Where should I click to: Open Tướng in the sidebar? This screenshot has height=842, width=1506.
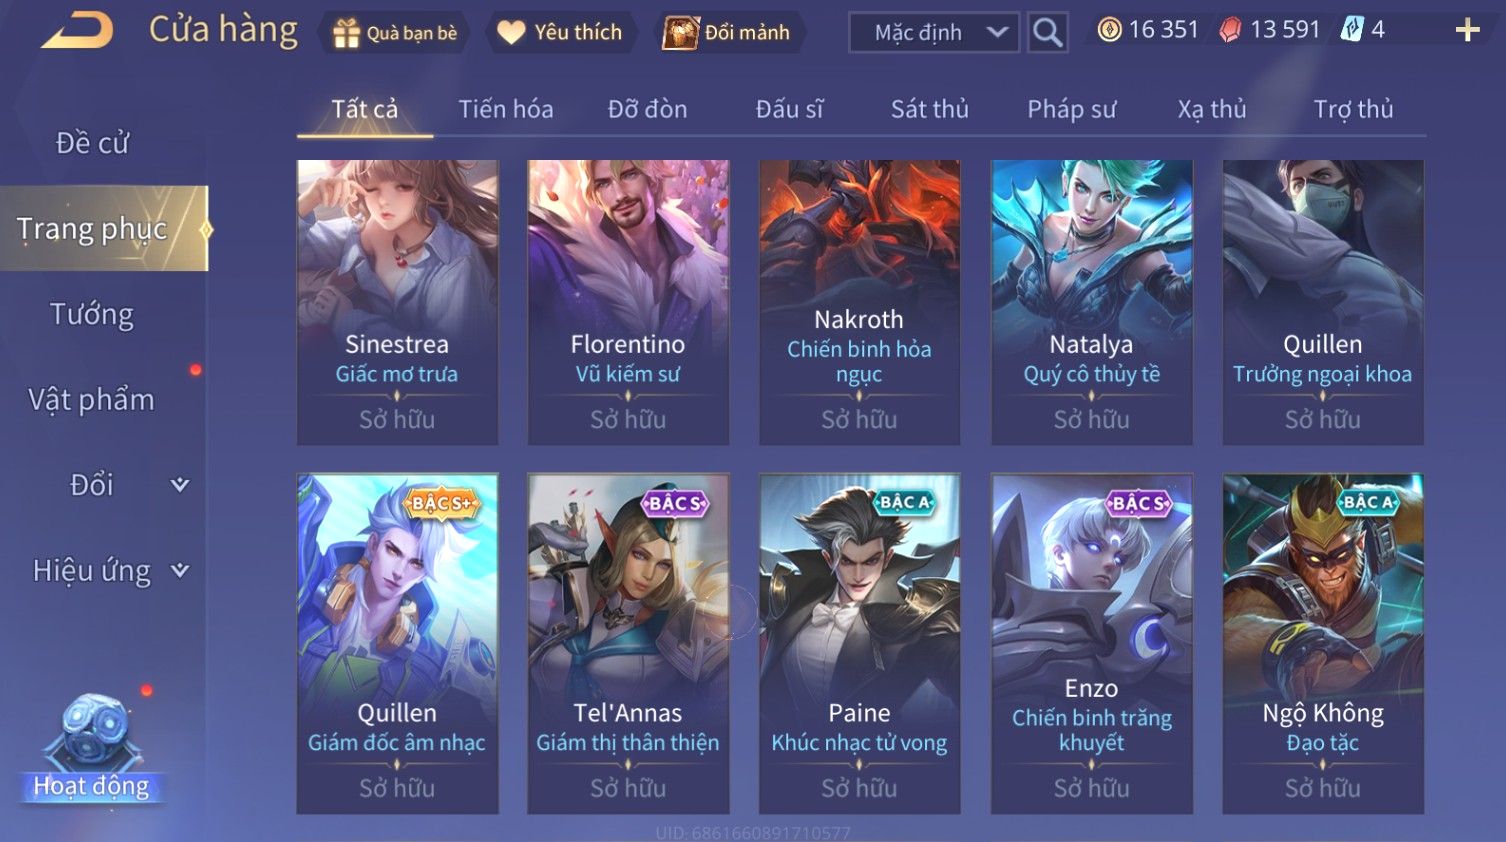92,314
